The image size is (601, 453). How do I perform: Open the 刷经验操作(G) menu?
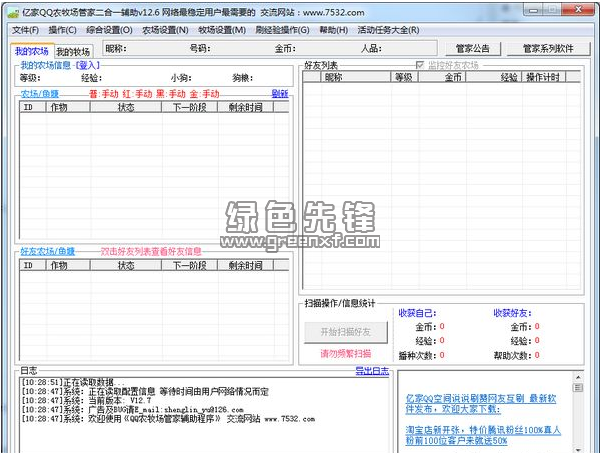pyautogui.click(x=283, y=30)
